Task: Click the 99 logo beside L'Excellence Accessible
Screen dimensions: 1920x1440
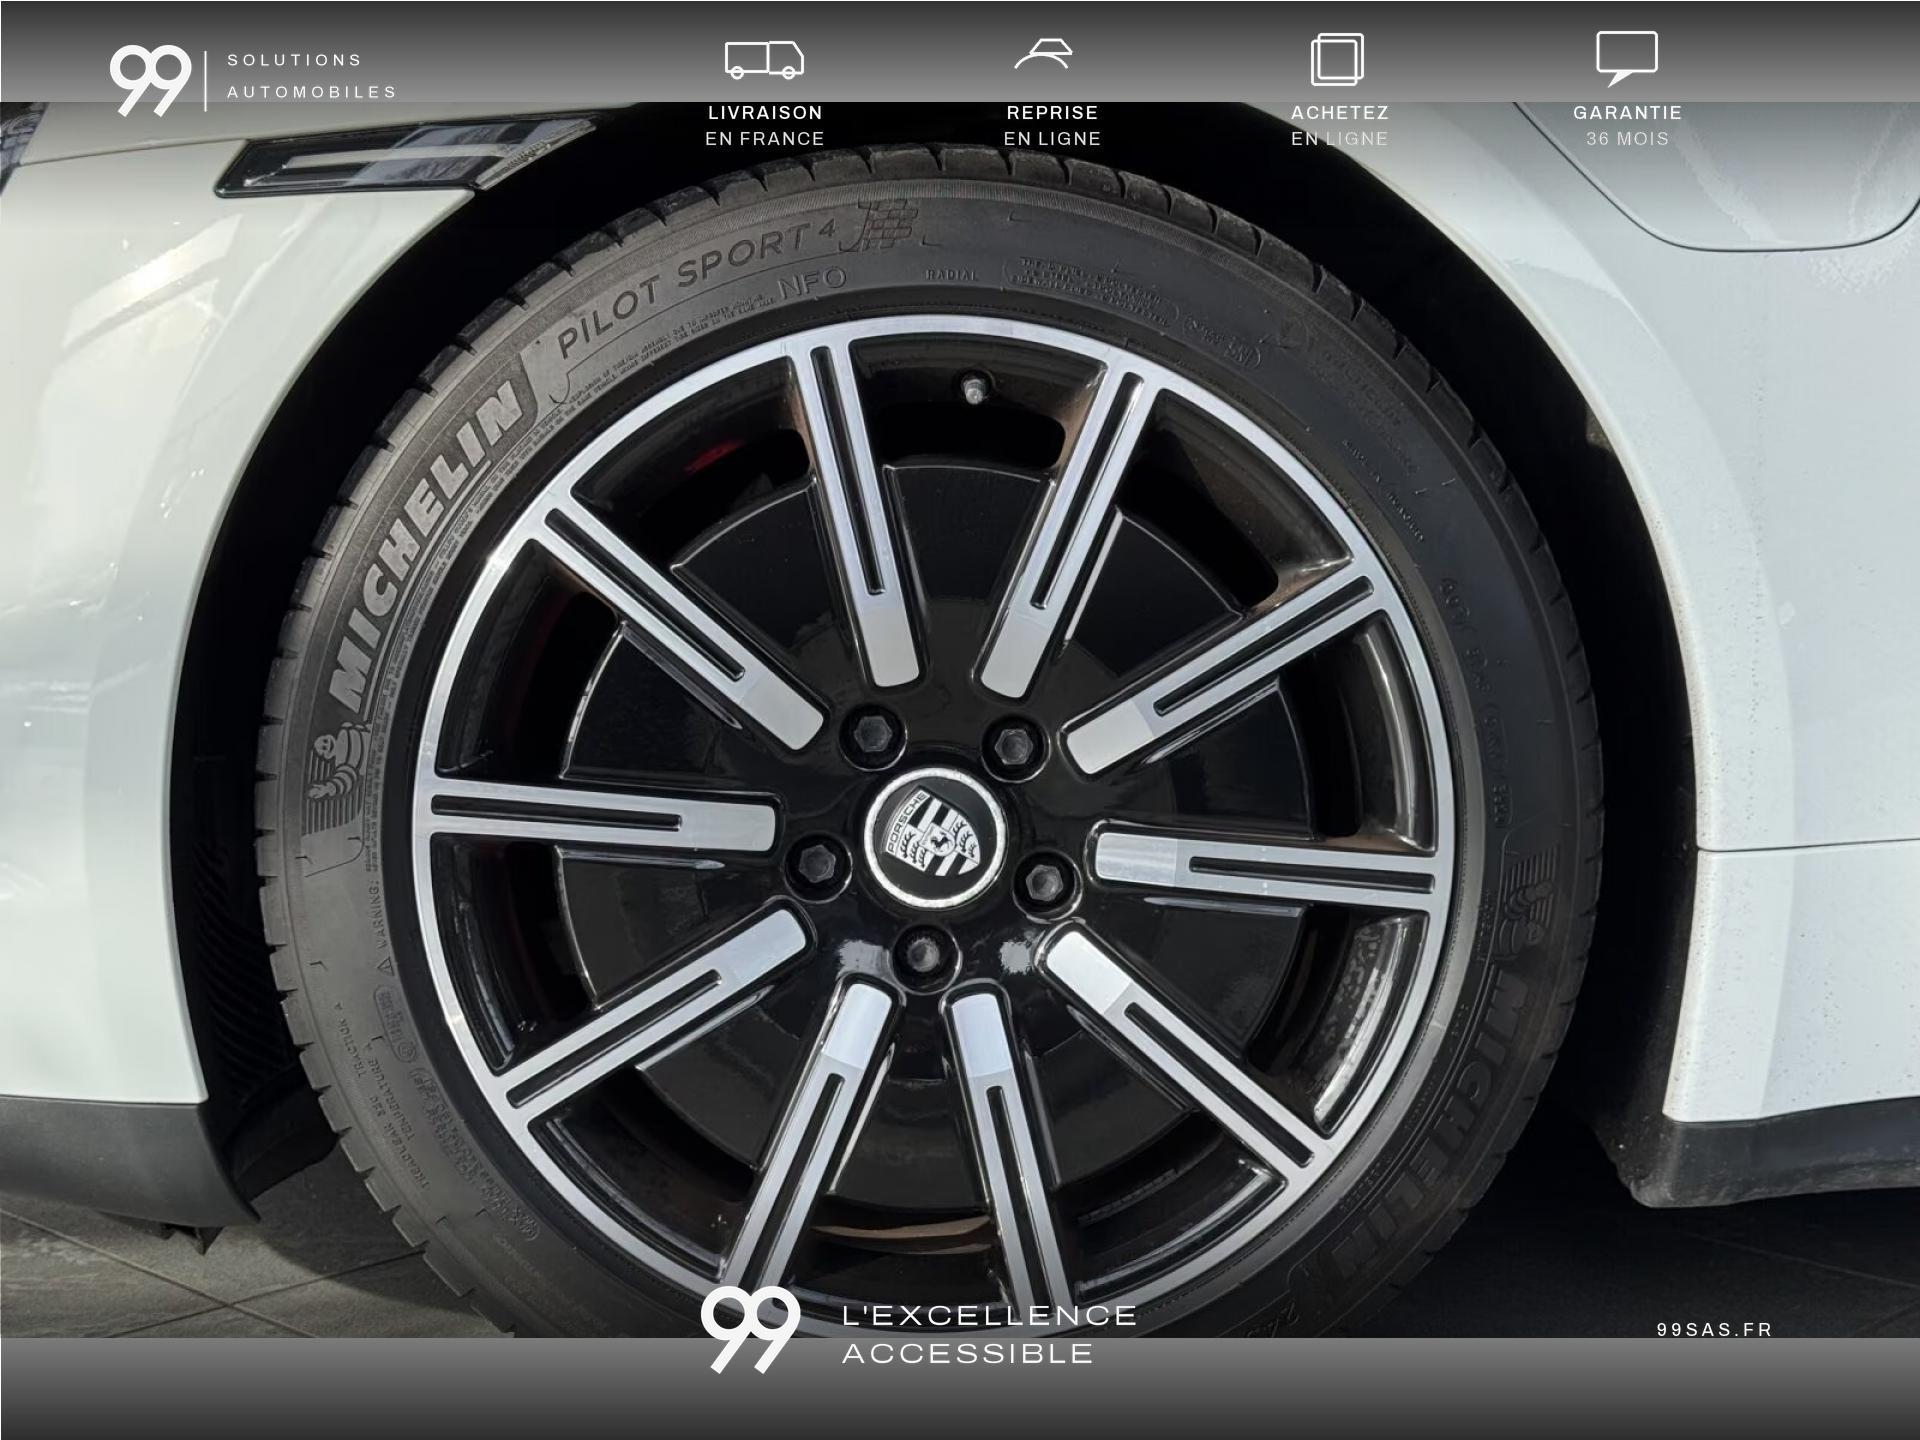Action: [x=750, y=1329]
